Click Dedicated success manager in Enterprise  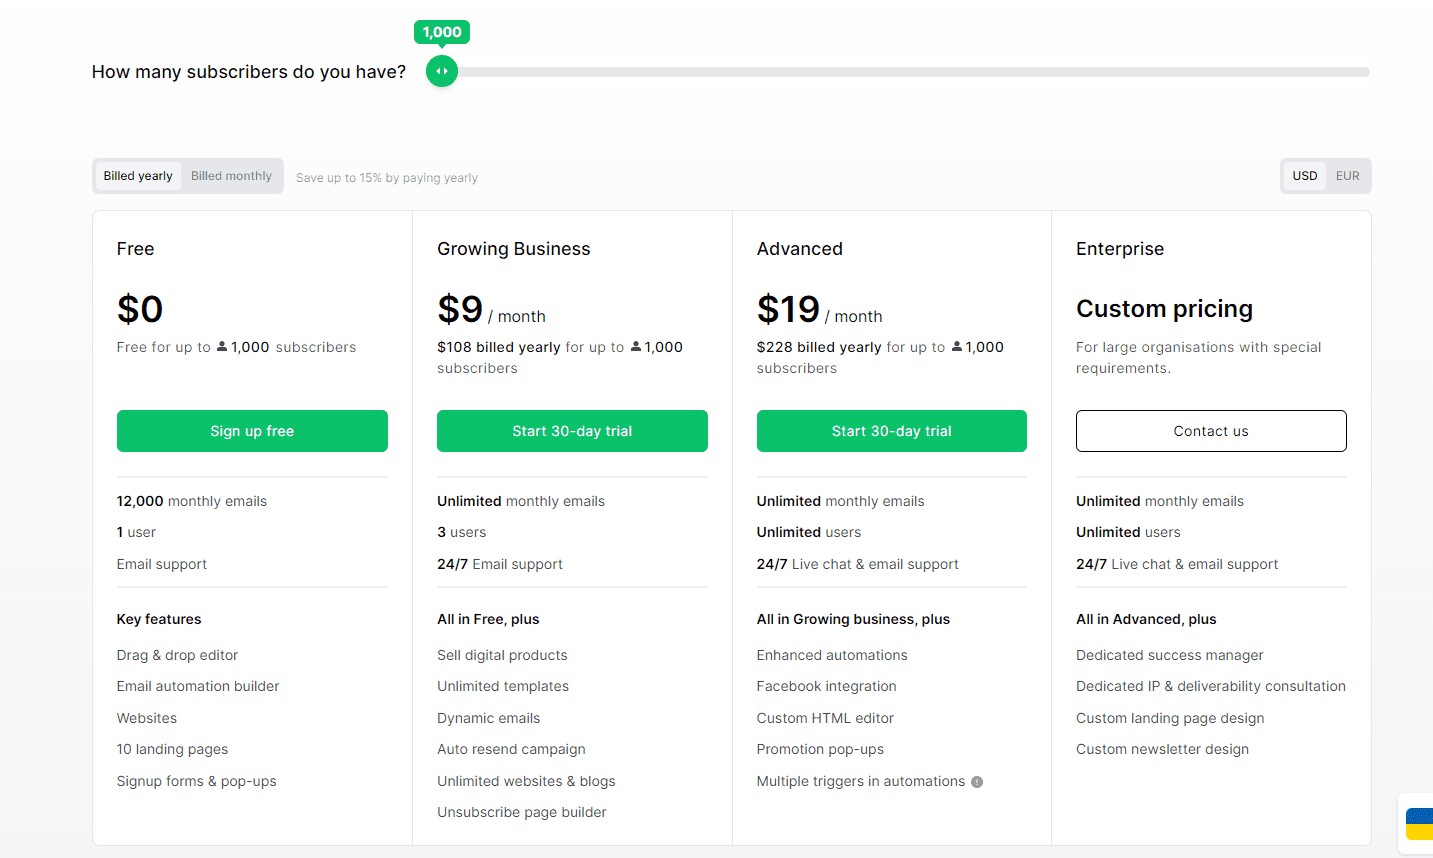pos(1169,654)
